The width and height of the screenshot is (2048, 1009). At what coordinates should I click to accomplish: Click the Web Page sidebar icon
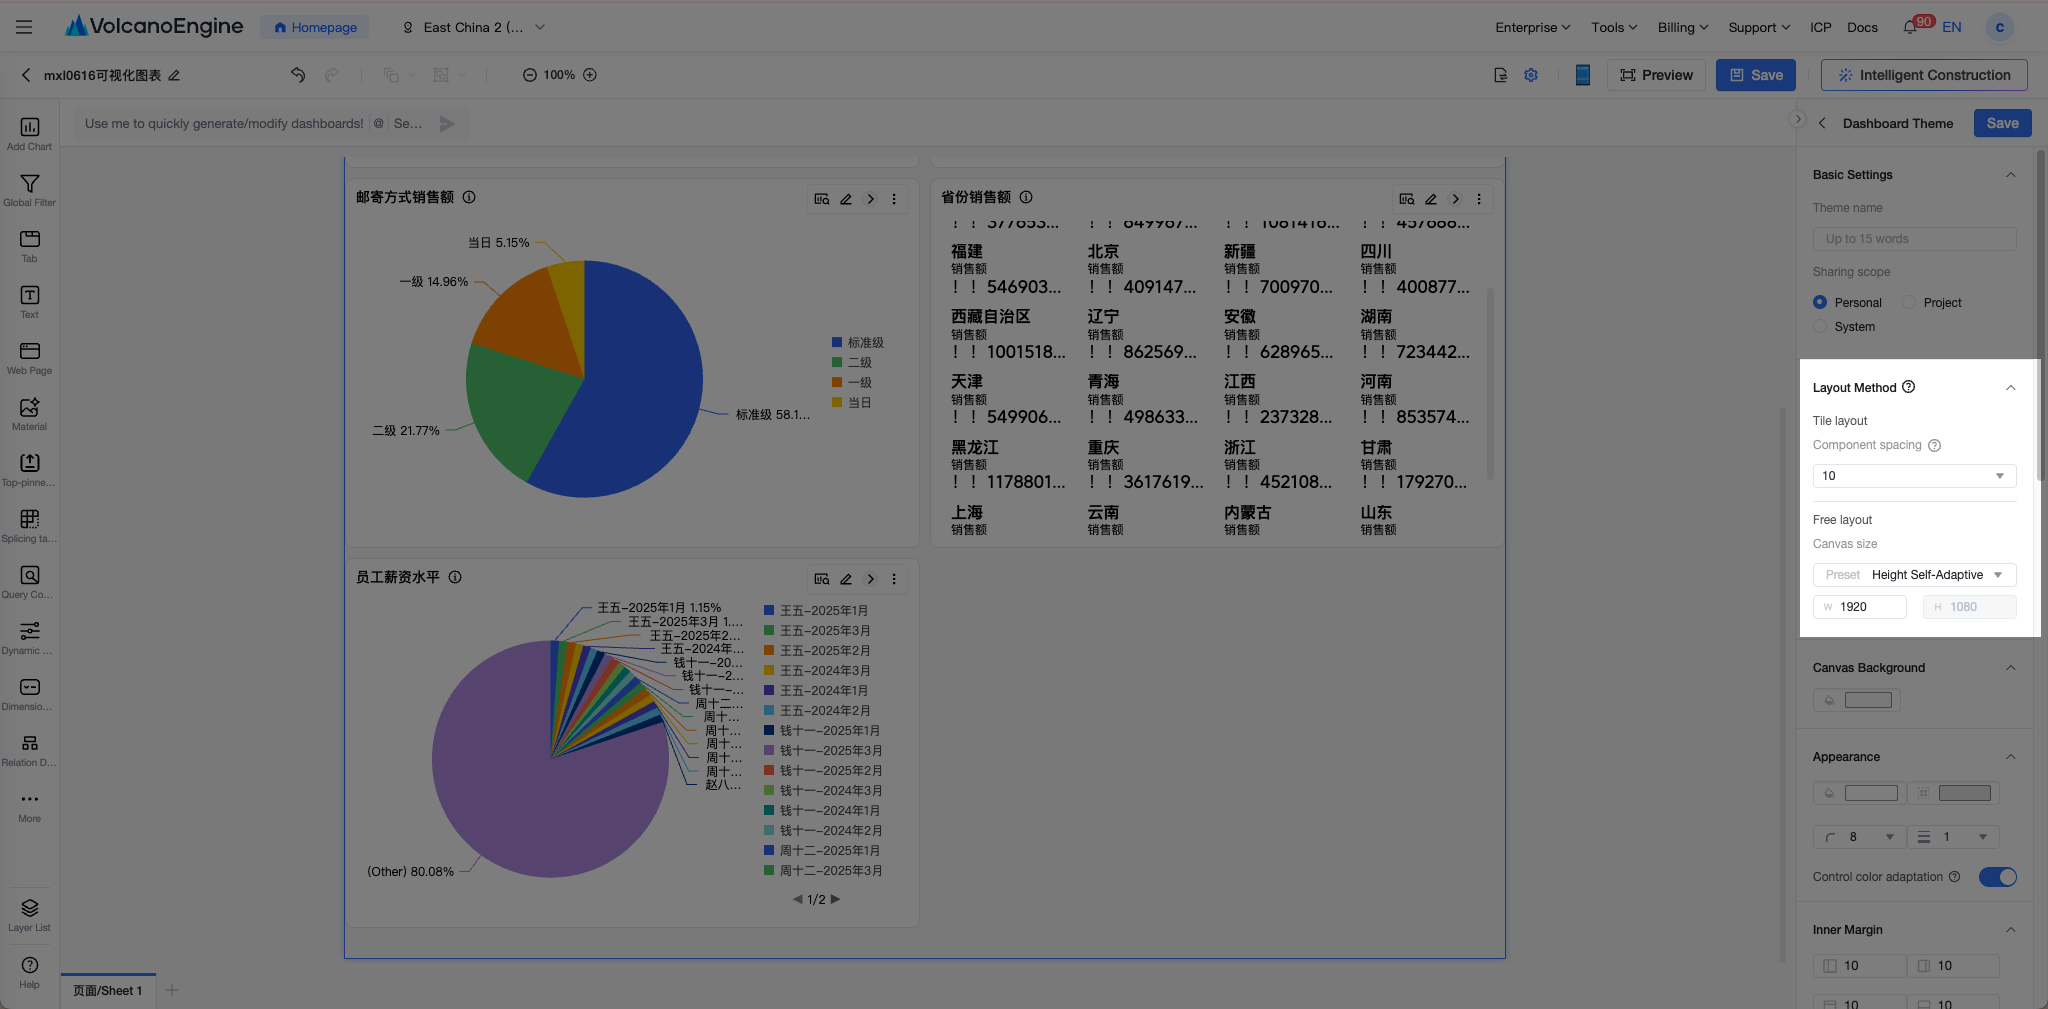[x=29, y=357]
